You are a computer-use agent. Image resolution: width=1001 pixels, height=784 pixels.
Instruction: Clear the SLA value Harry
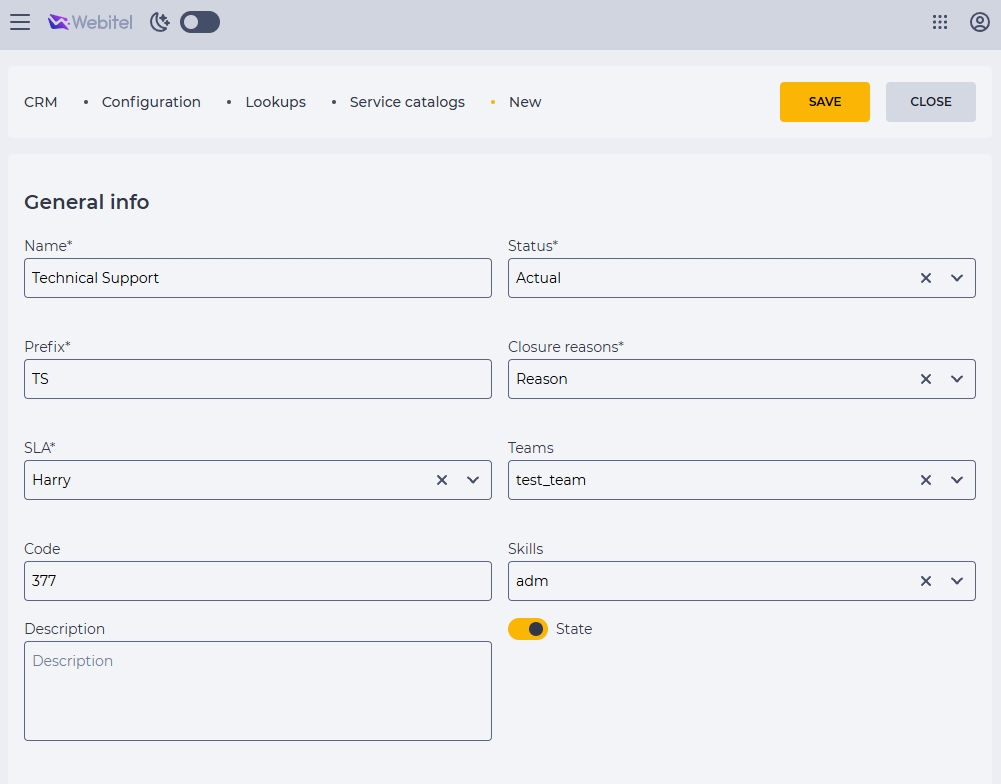442,479
